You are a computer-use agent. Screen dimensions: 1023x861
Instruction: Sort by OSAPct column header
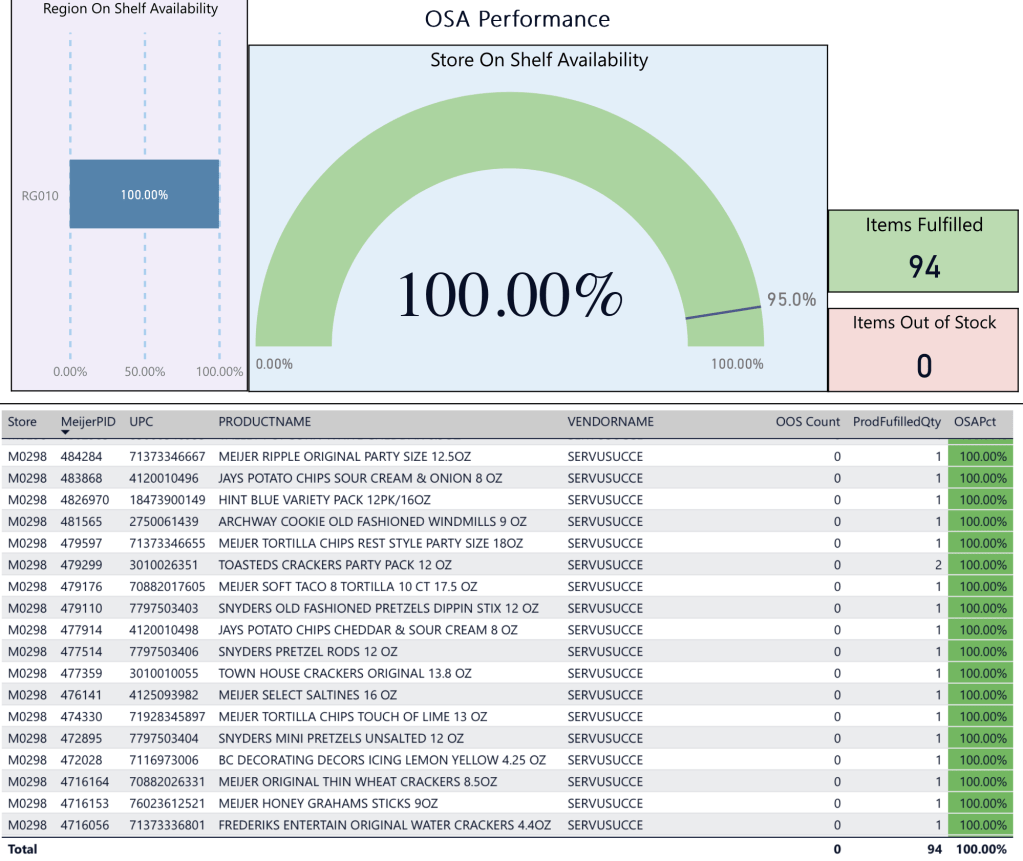974,421
